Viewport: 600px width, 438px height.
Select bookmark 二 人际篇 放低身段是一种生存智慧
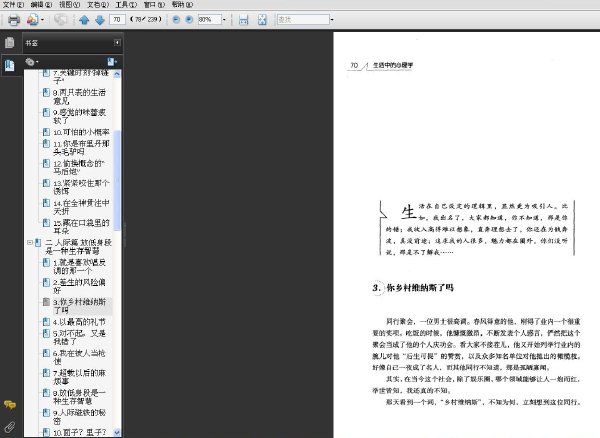[x=78, y=247]
